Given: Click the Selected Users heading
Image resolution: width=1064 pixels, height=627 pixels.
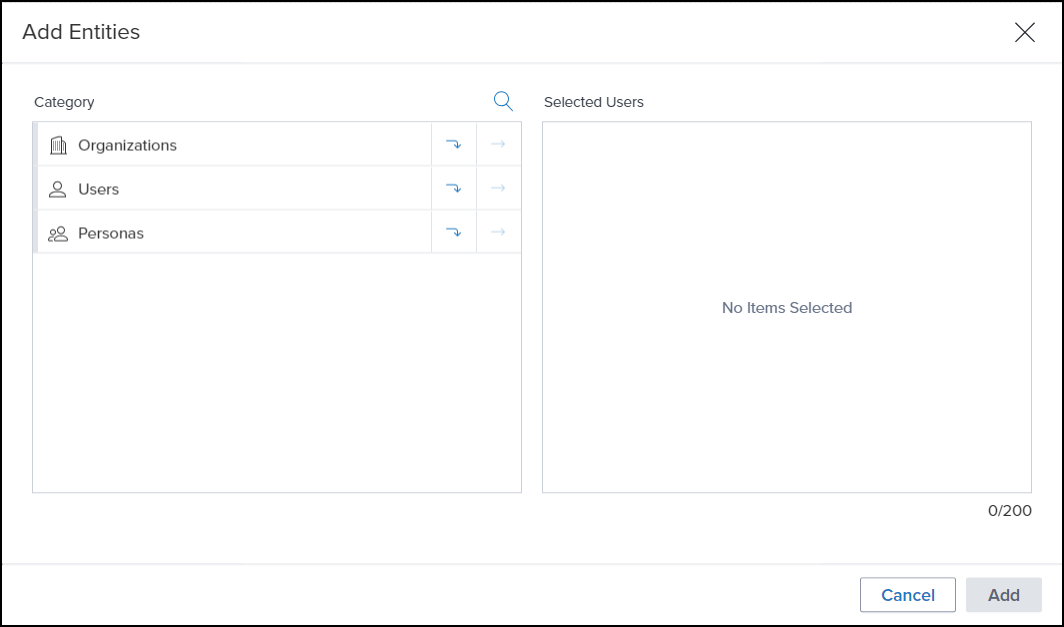Looking at the screenshot, I should 593,102.
